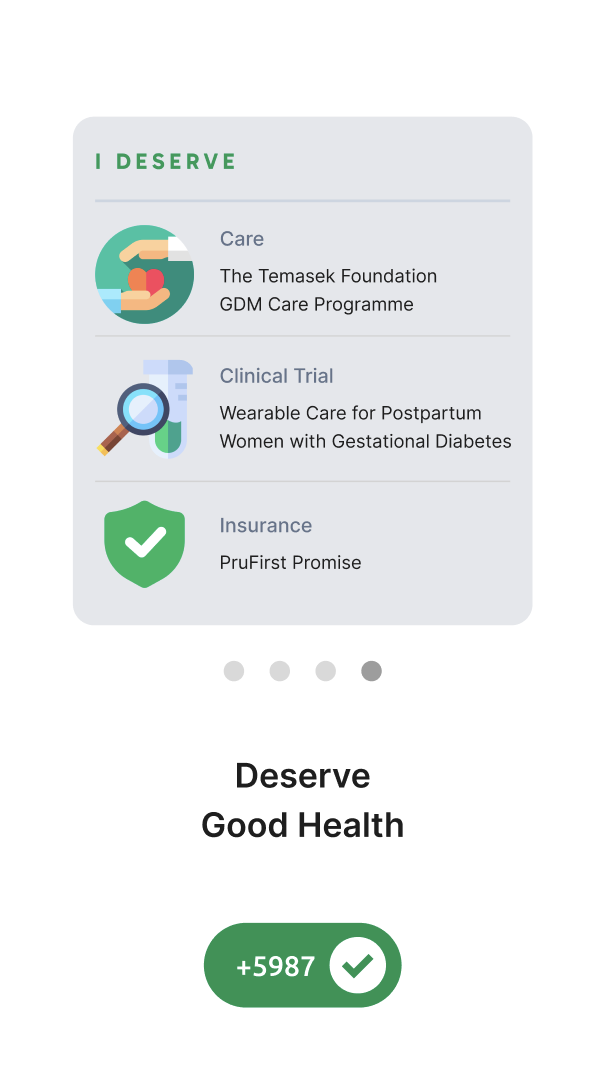This screenshot has height=1074, width=606.
Task: Open the Clinical Trial category label
Action: point(277,376)
